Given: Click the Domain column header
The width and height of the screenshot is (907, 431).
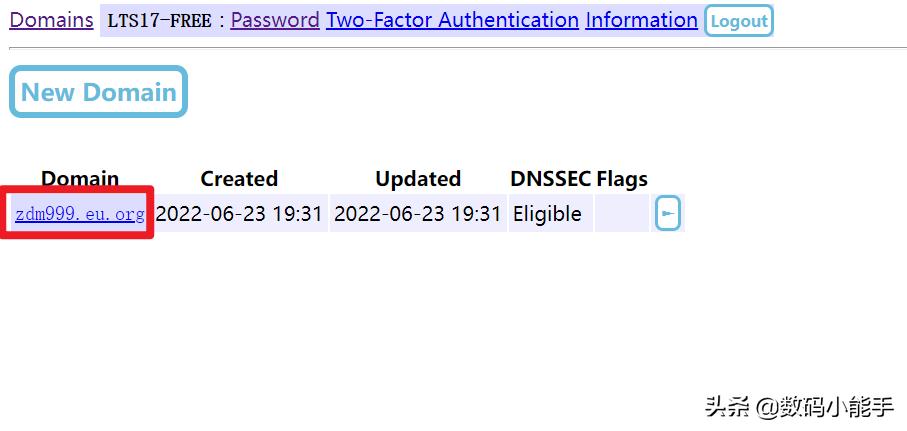Looking at the screenshot, I should tap(80, 179).
